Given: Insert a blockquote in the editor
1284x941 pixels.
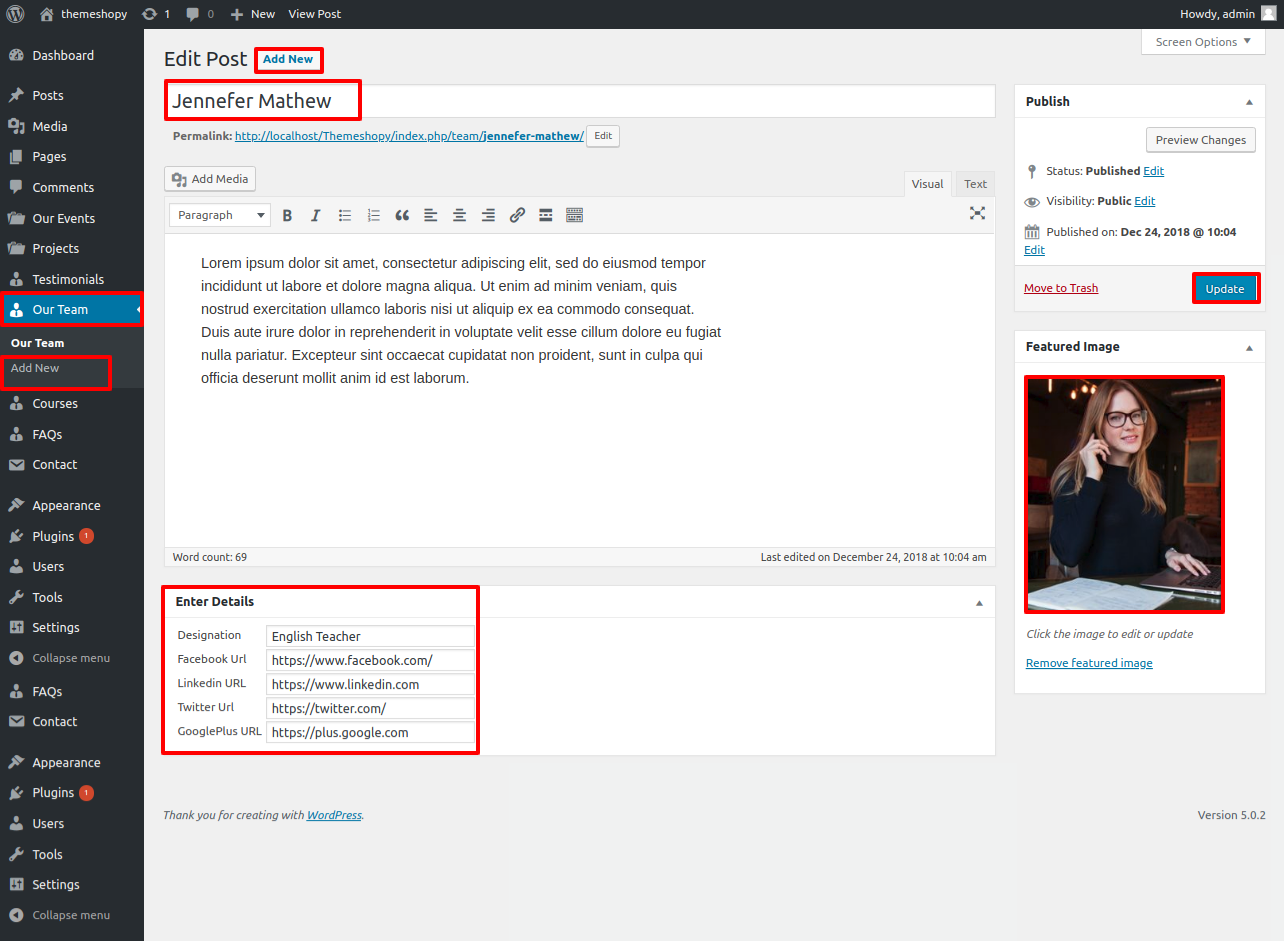Looking at the screenshot, I should pos(402,215).
